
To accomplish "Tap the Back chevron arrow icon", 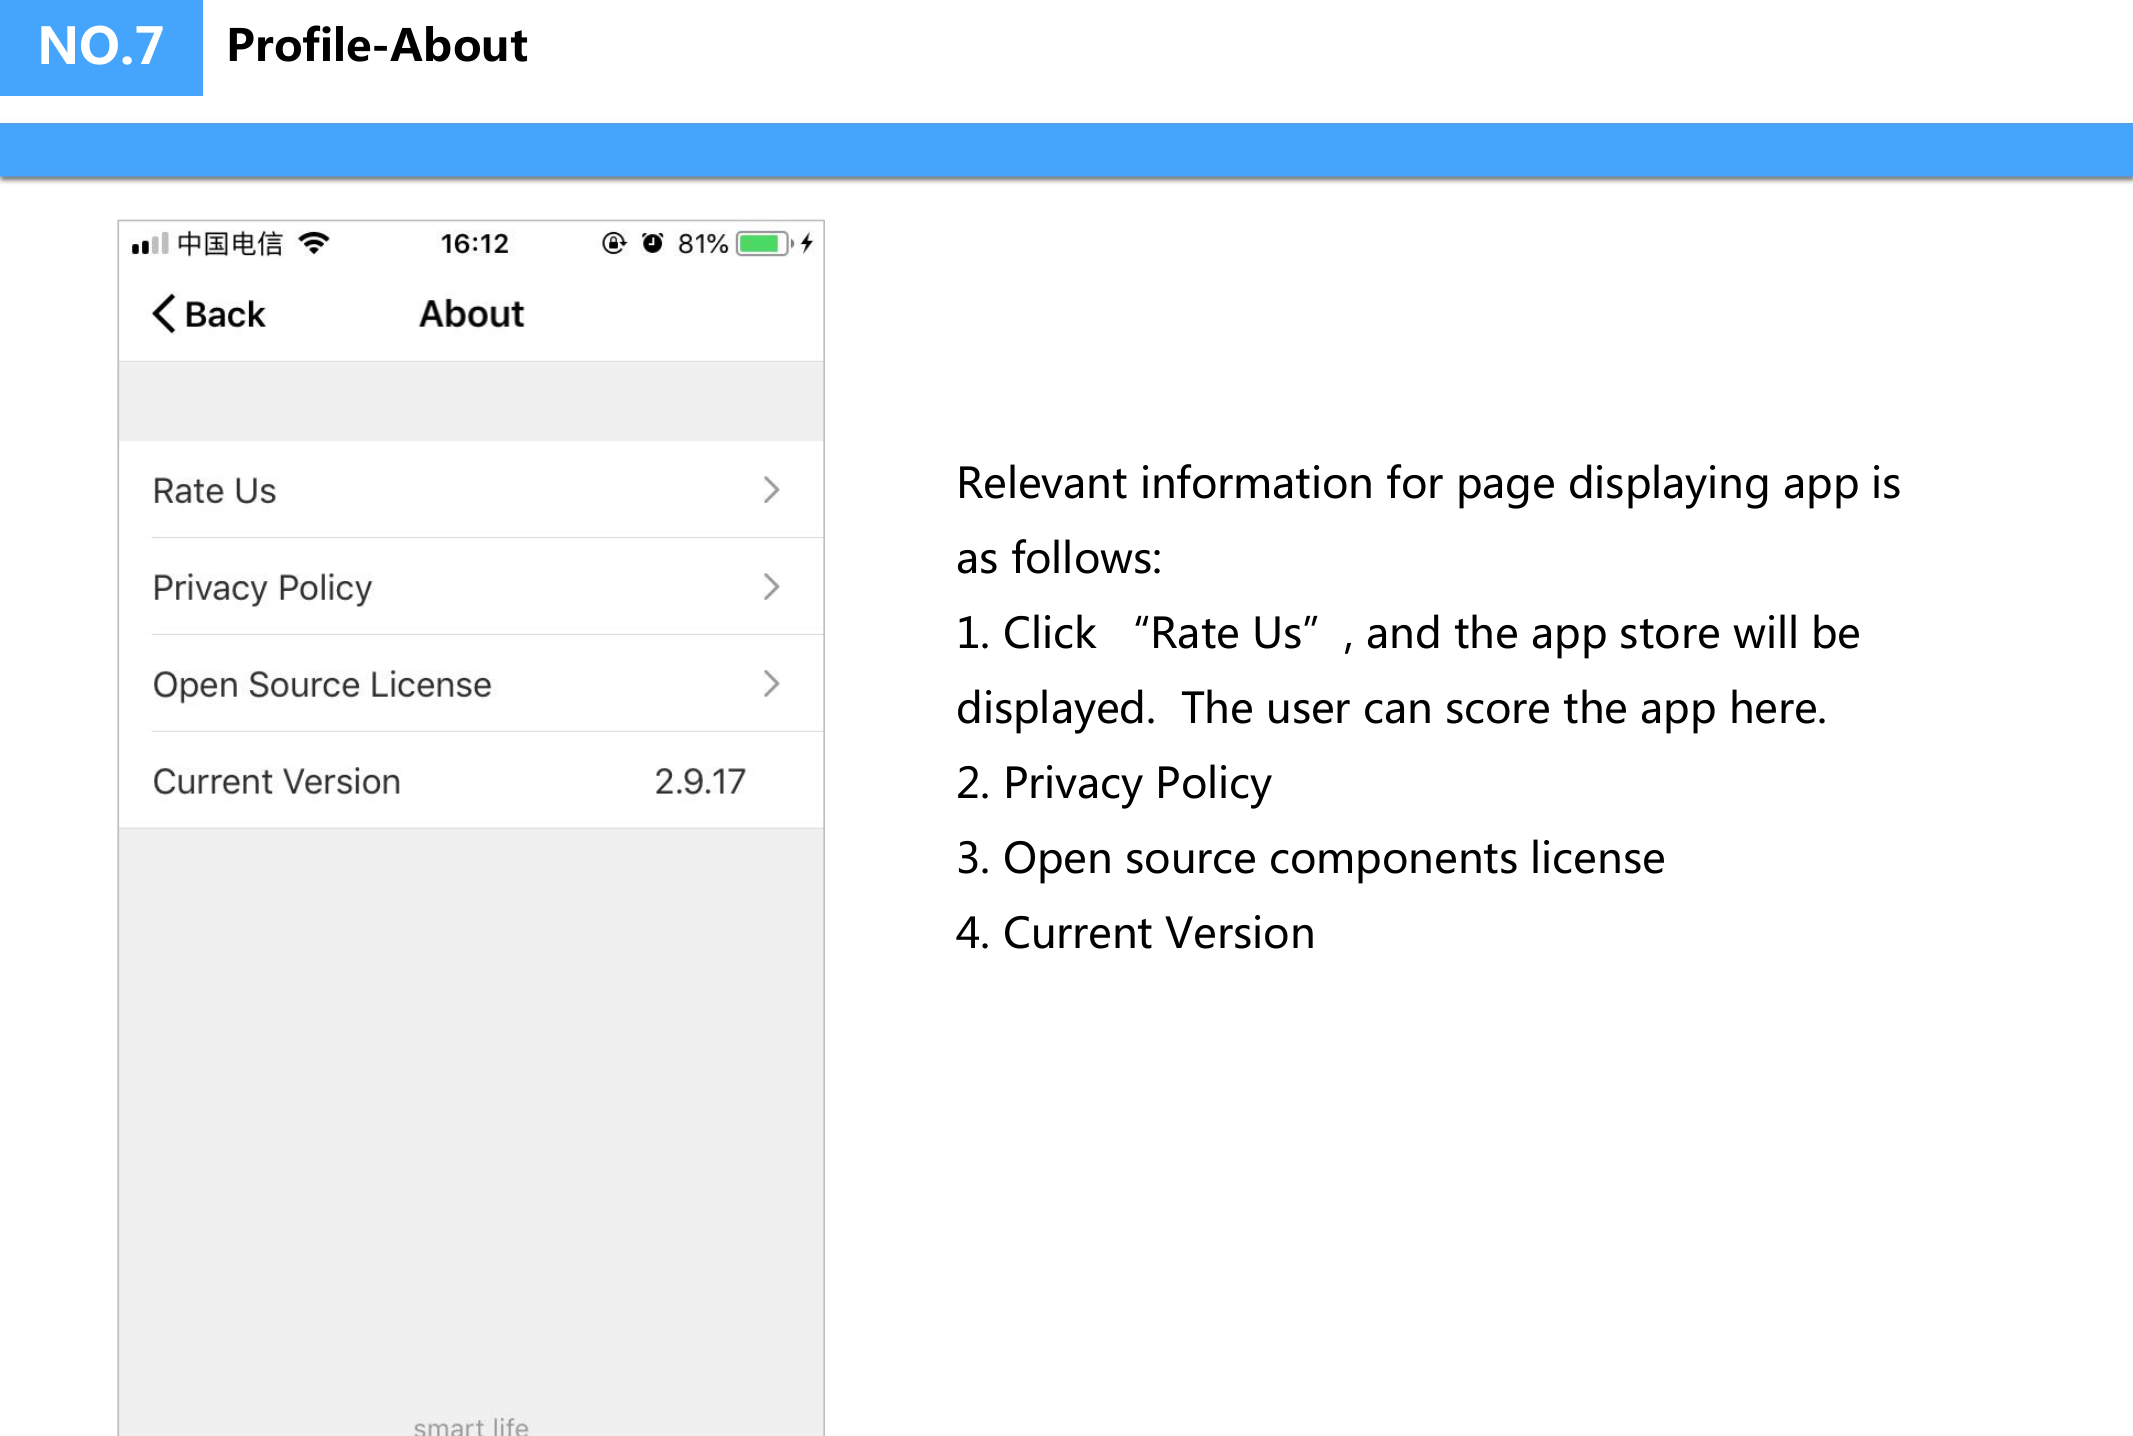I will point(164,314).
